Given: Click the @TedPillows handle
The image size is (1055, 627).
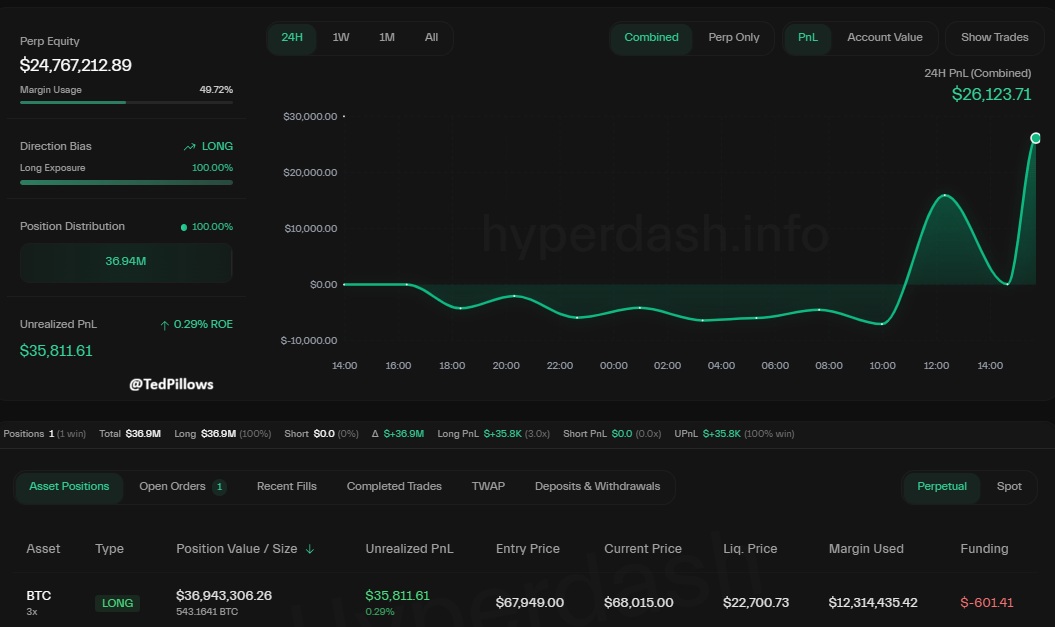Looking at the screenshot, I should [x=171, y=384].
